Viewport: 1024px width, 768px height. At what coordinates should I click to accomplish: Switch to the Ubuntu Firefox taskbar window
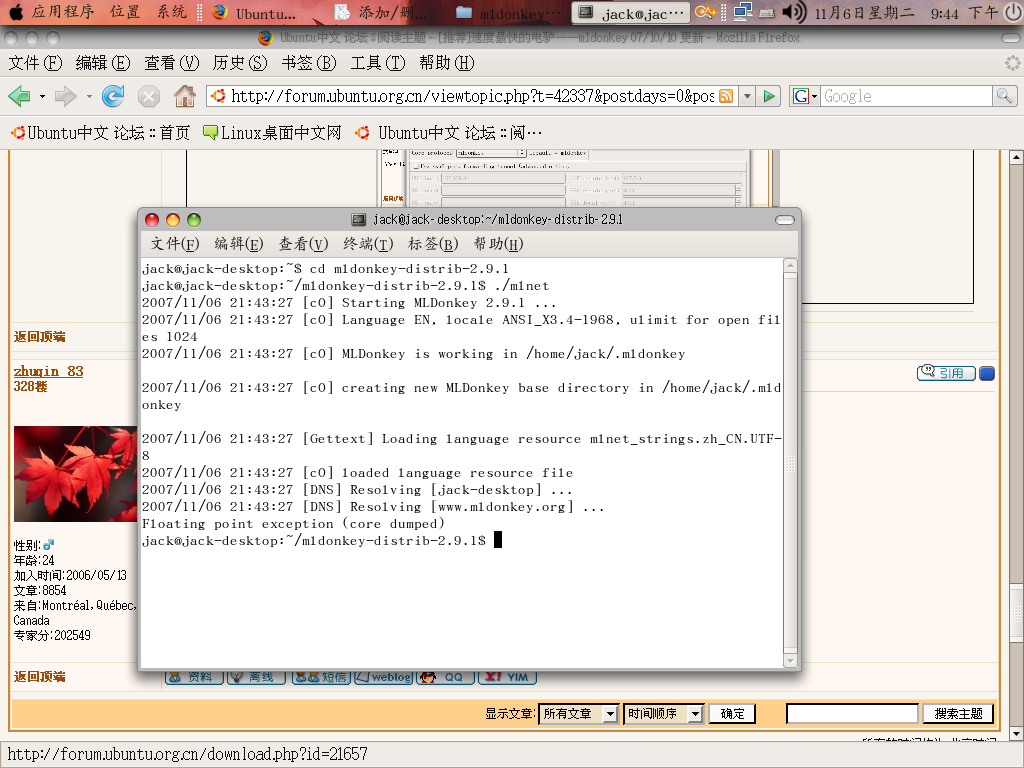coord(255,12)
